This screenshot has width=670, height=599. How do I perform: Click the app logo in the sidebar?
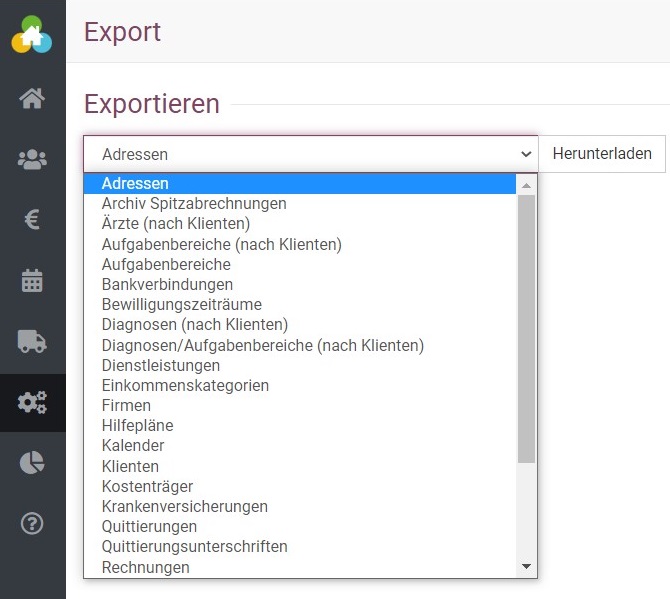pos(32,35)
